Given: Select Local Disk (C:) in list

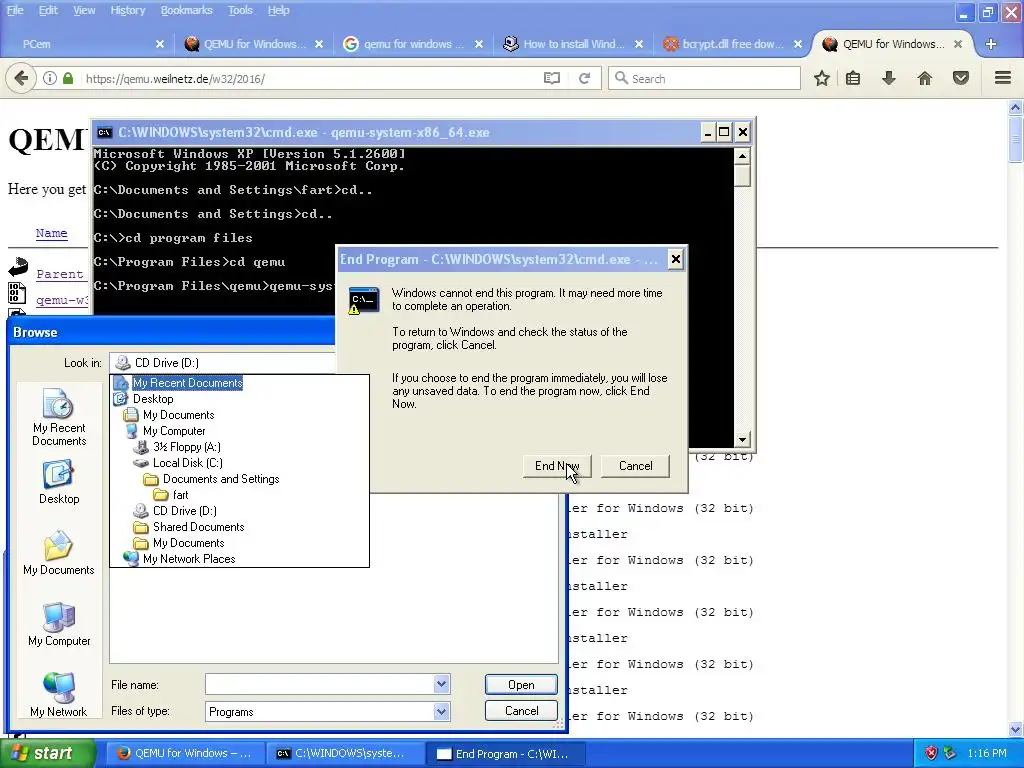Looking at the screenshot, I should tap(187, 463).
